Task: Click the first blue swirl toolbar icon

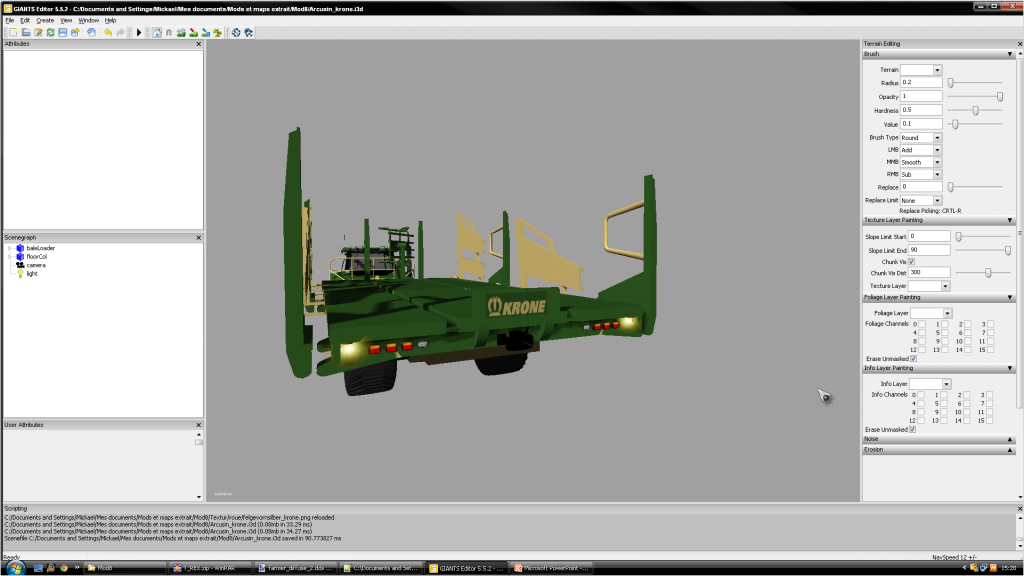Action: tap(236, 33)
